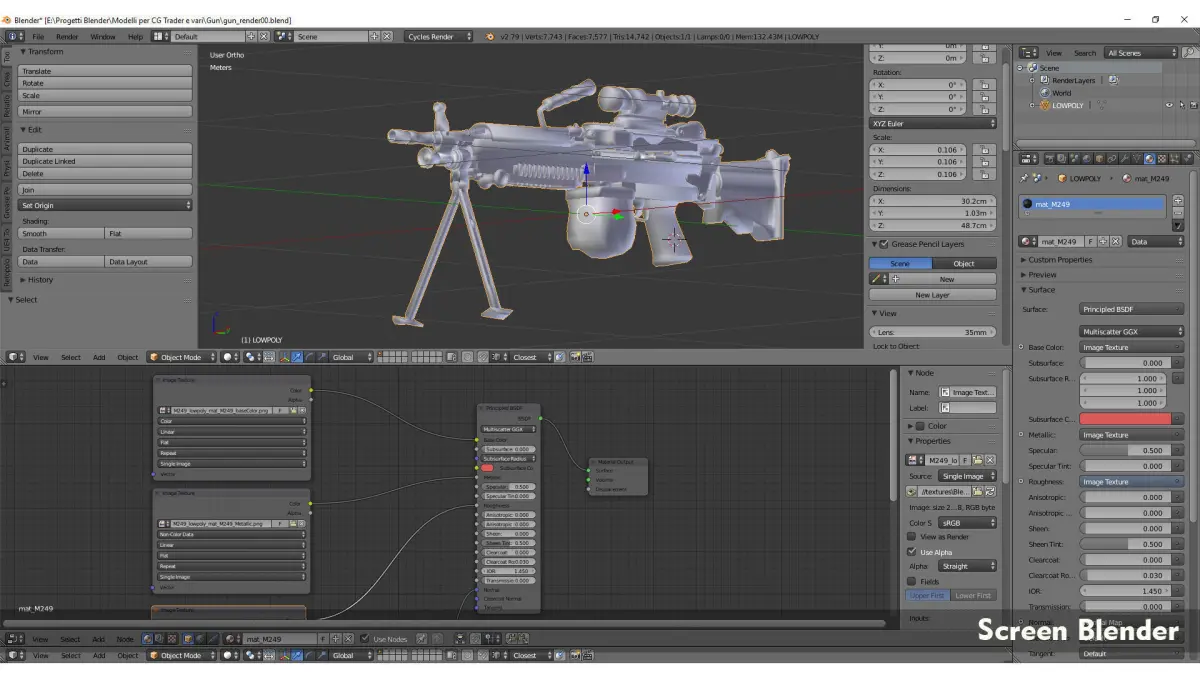
Task: Open the Help menu
Action: [135, 37]
